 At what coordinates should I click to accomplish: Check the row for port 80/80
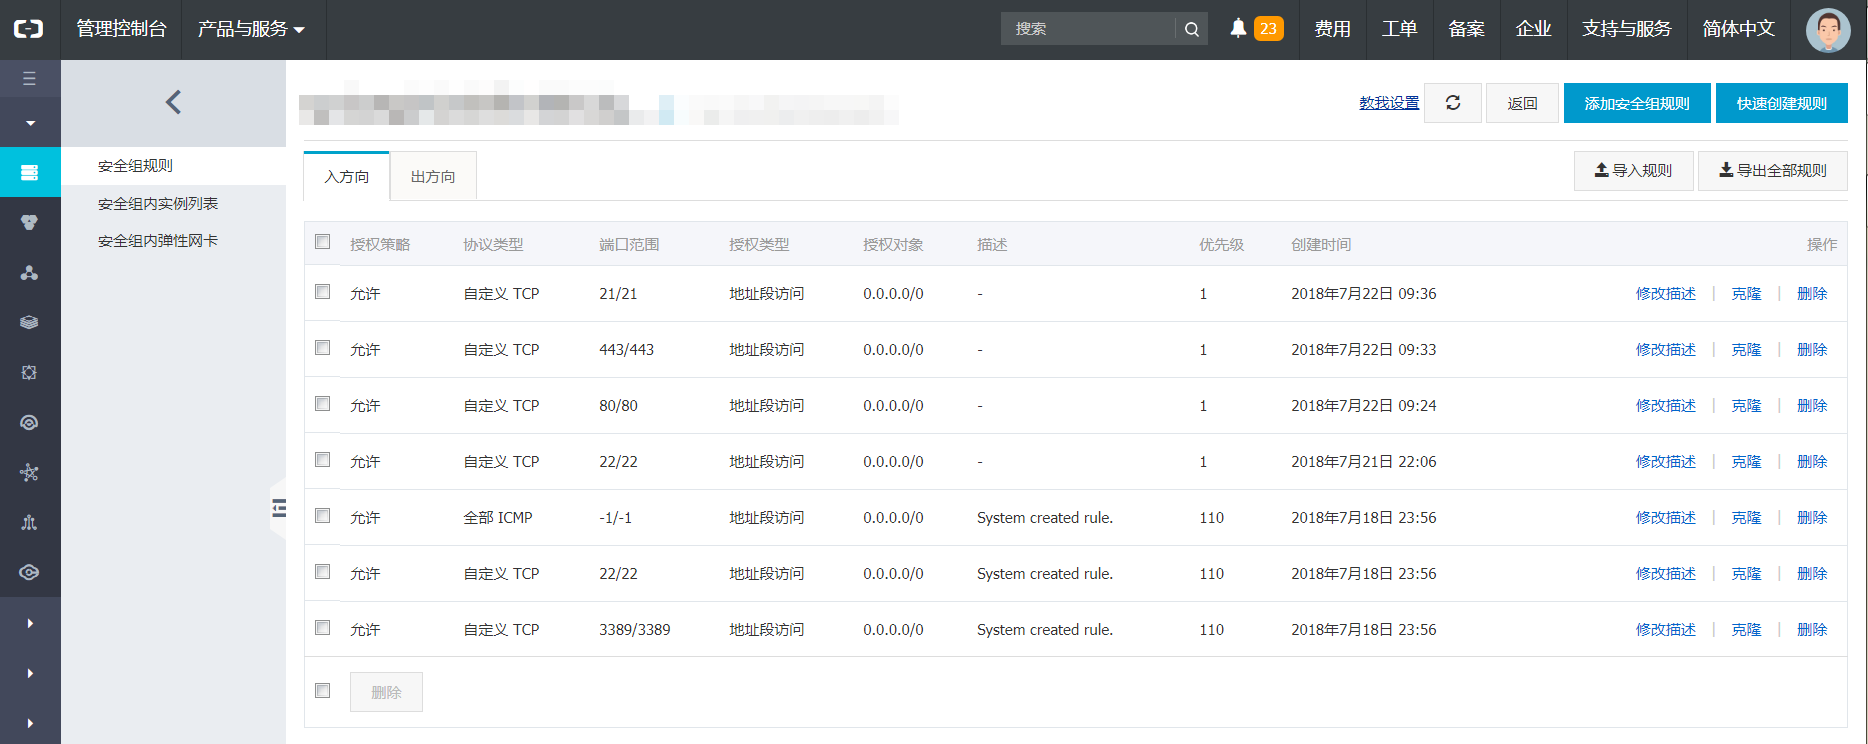click(322, 404)
